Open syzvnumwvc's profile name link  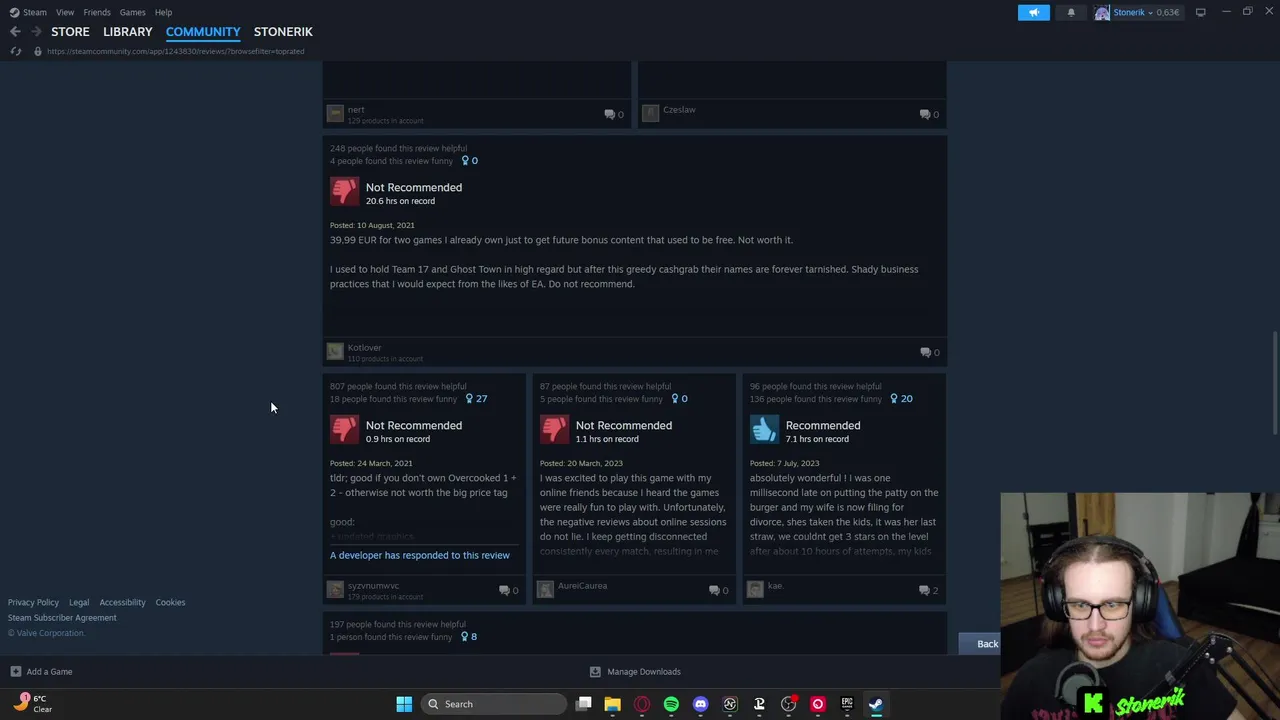pos(373,585)
